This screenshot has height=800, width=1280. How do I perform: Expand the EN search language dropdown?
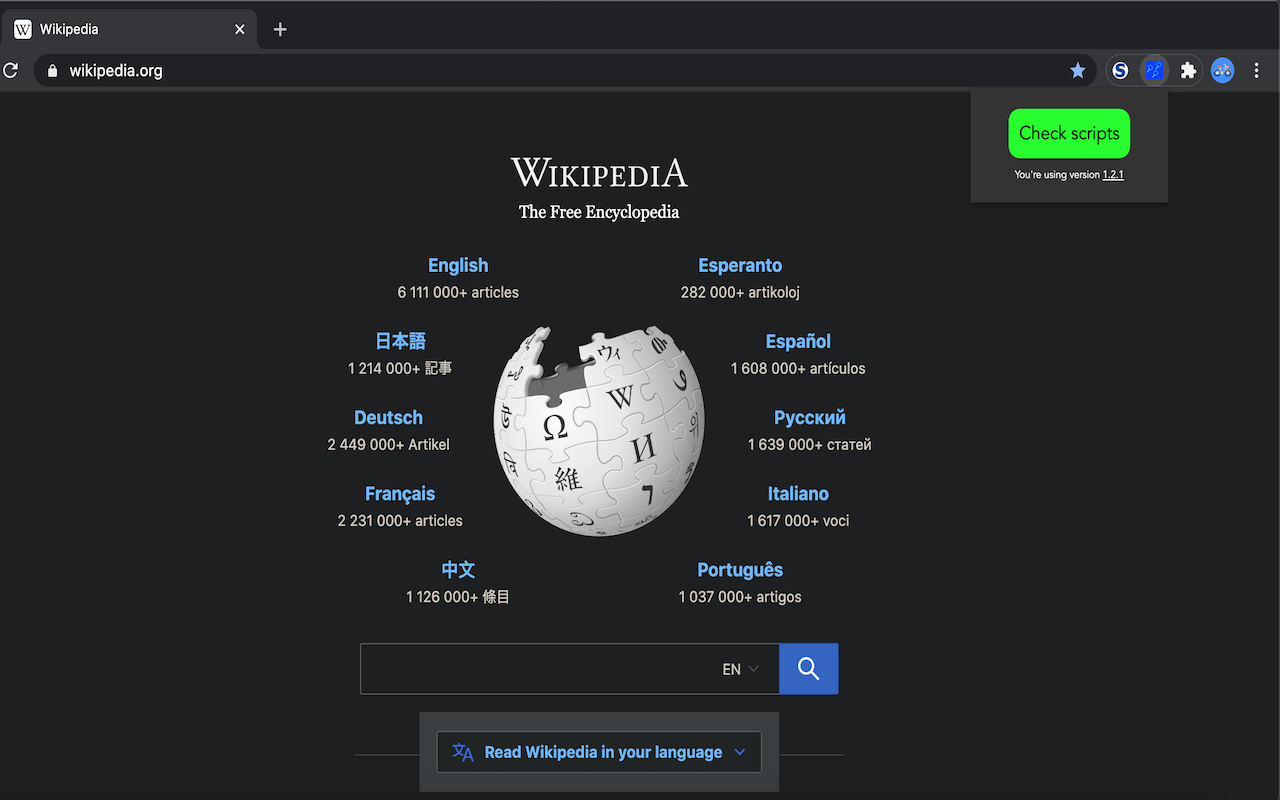(740, 669)
